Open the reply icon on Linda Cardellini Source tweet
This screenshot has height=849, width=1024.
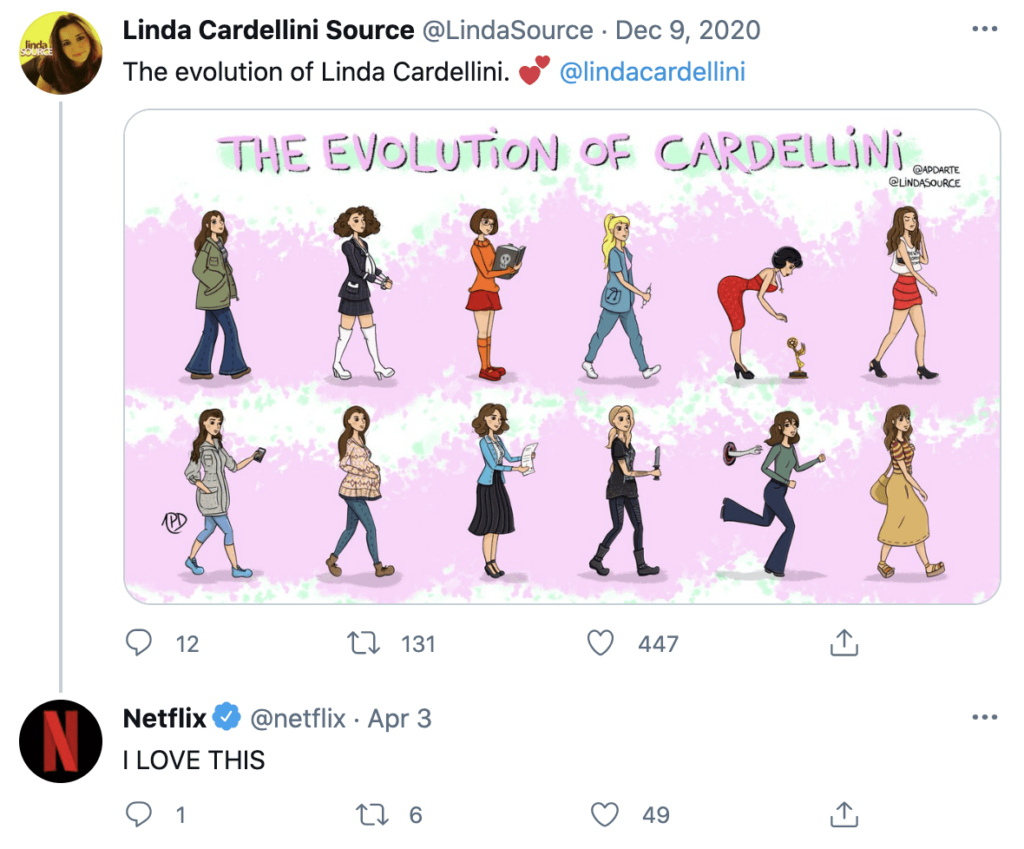(x=140, y=644)
